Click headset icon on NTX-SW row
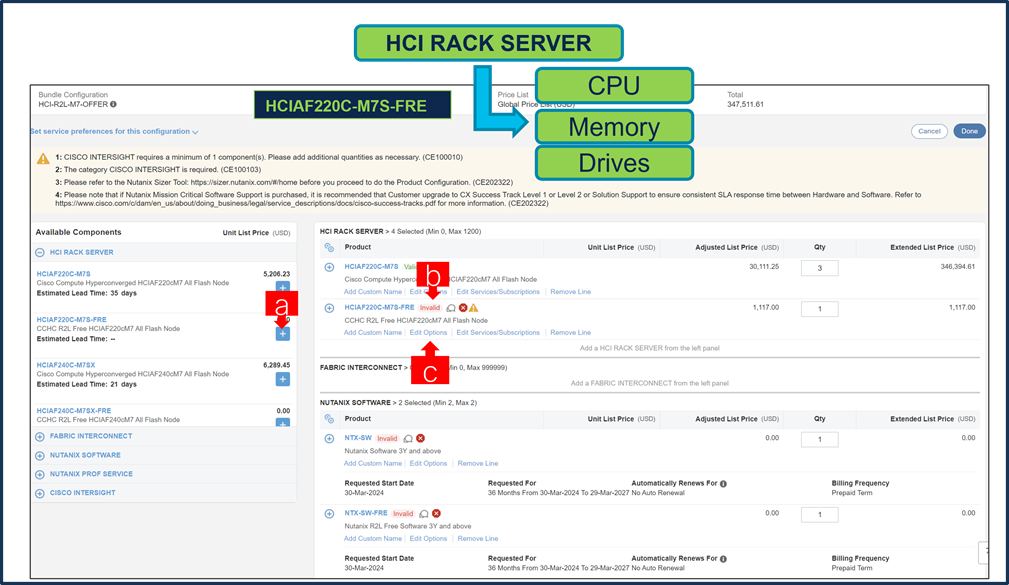This screenshot has height=585, width=1009. coord(408,439)
